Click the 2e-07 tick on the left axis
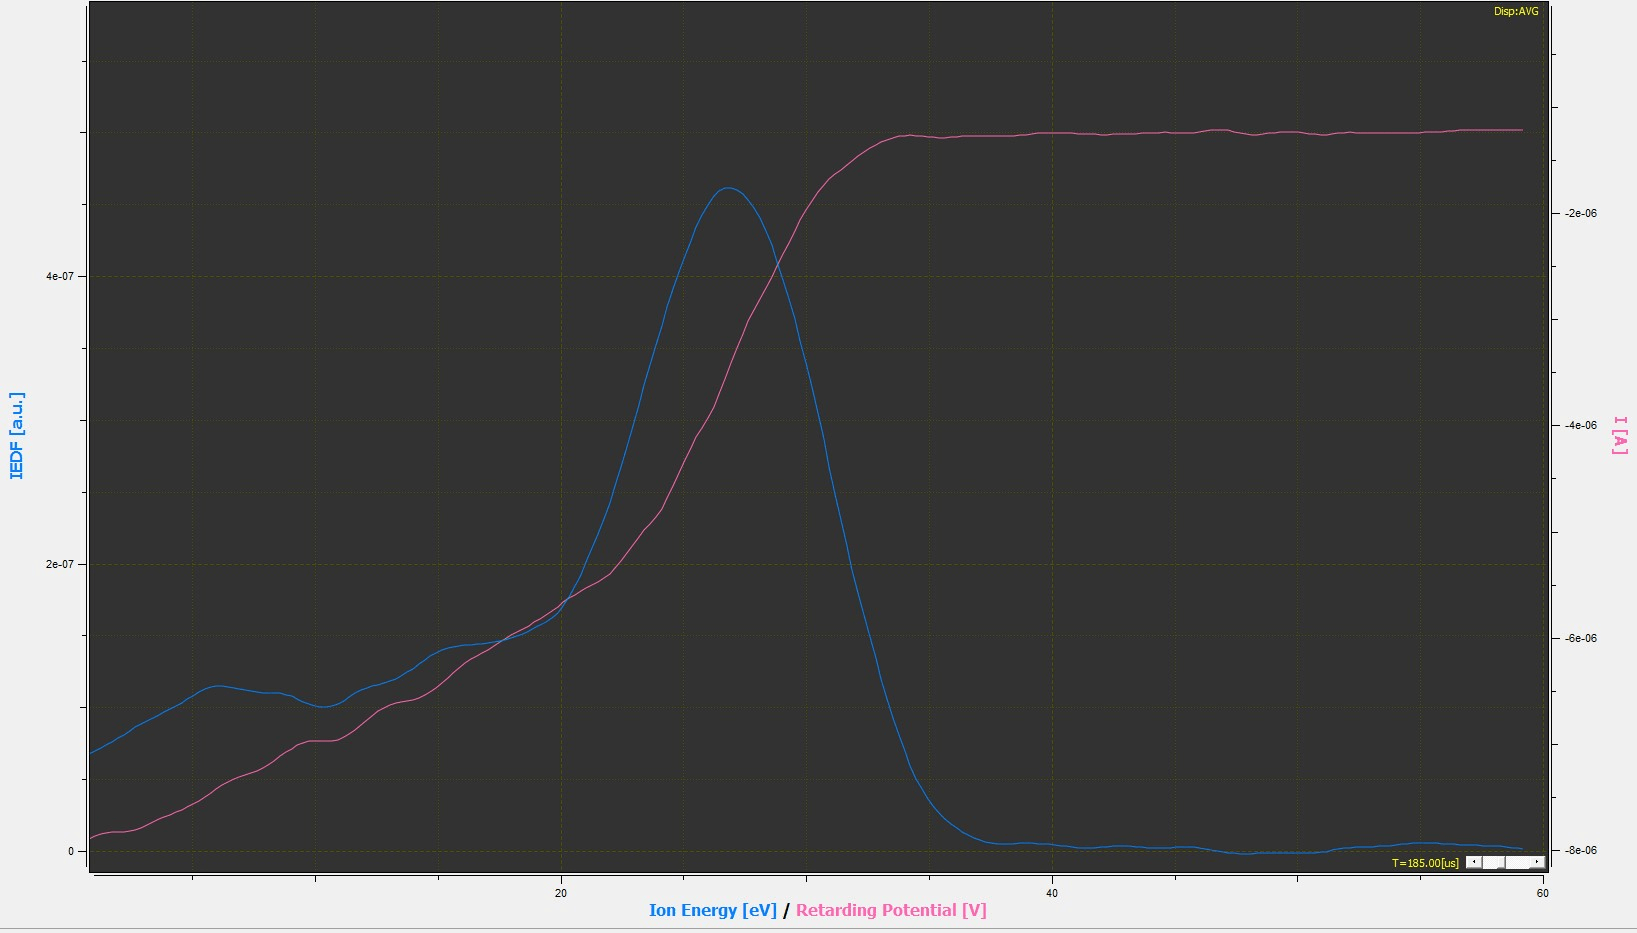Viewport: 1637px width, 933px height. pos(60,564)
